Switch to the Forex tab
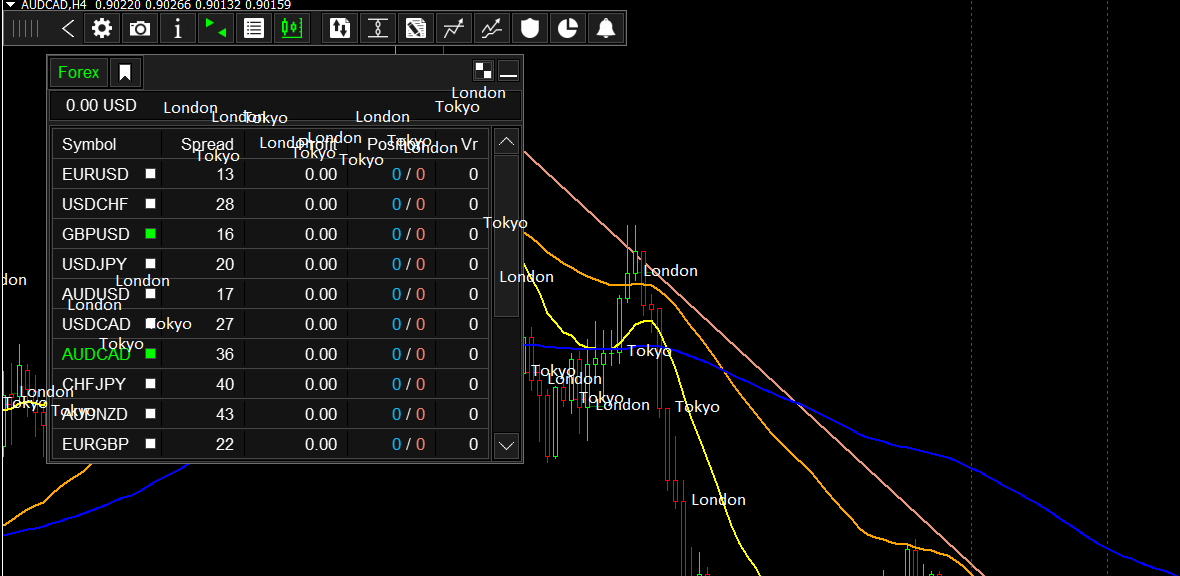 click(79, 73)
